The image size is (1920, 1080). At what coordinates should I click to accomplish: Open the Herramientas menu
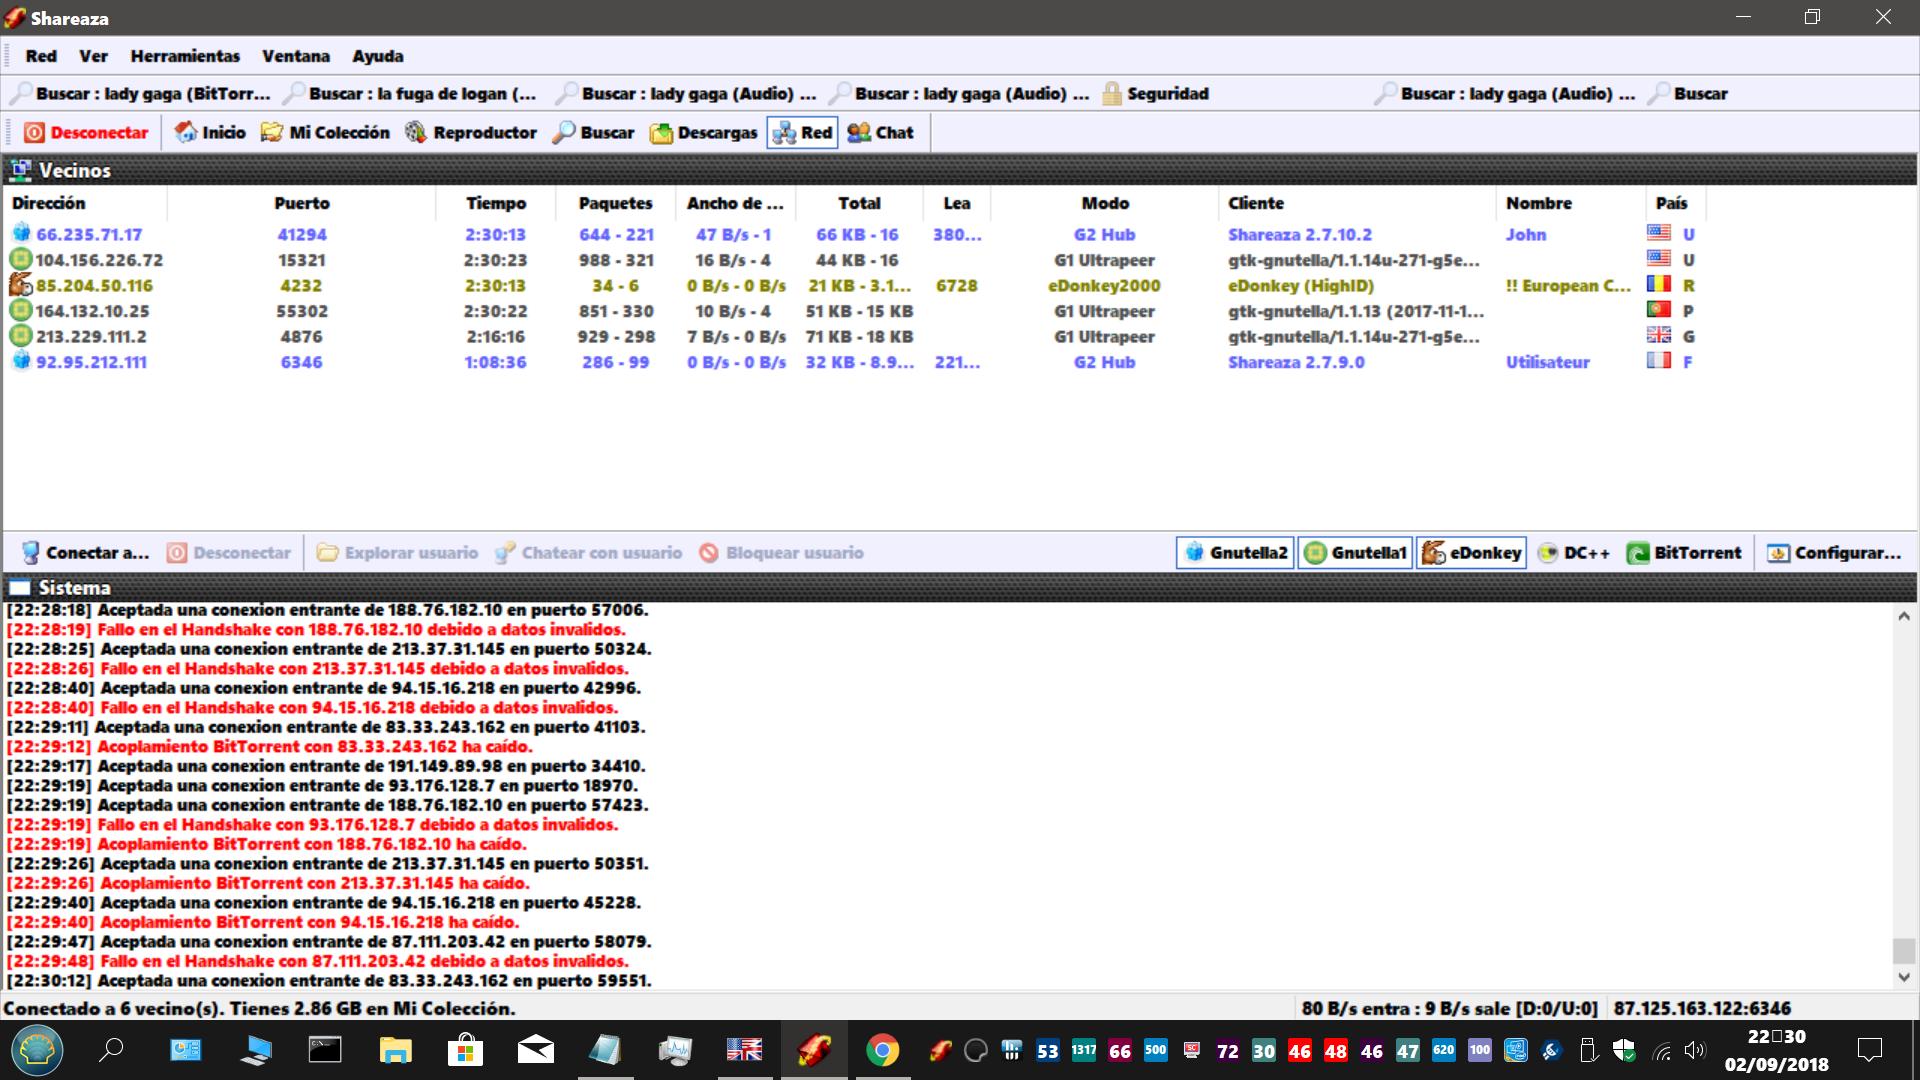pyautogui.click(x=185, y=56)
